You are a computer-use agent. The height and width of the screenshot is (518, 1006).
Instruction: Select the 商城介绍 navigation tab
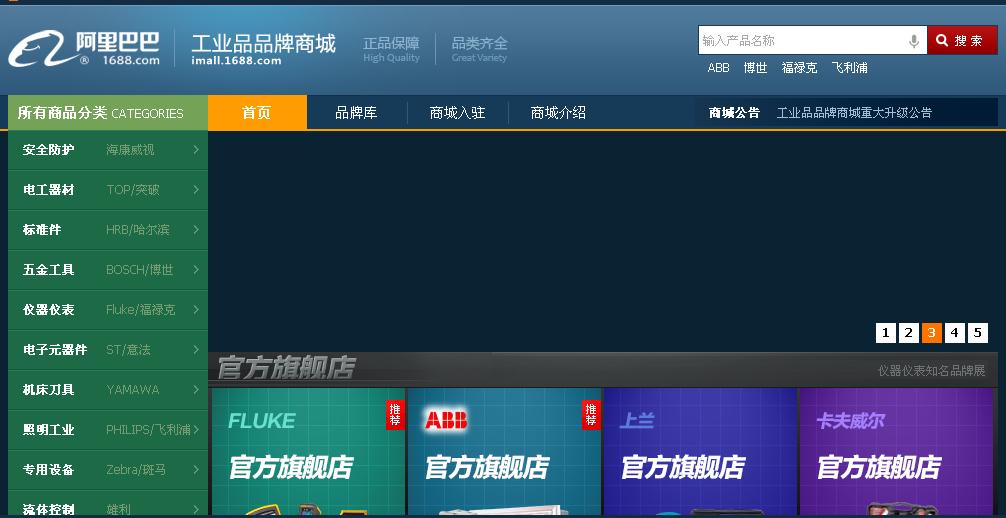click(558, 112)
